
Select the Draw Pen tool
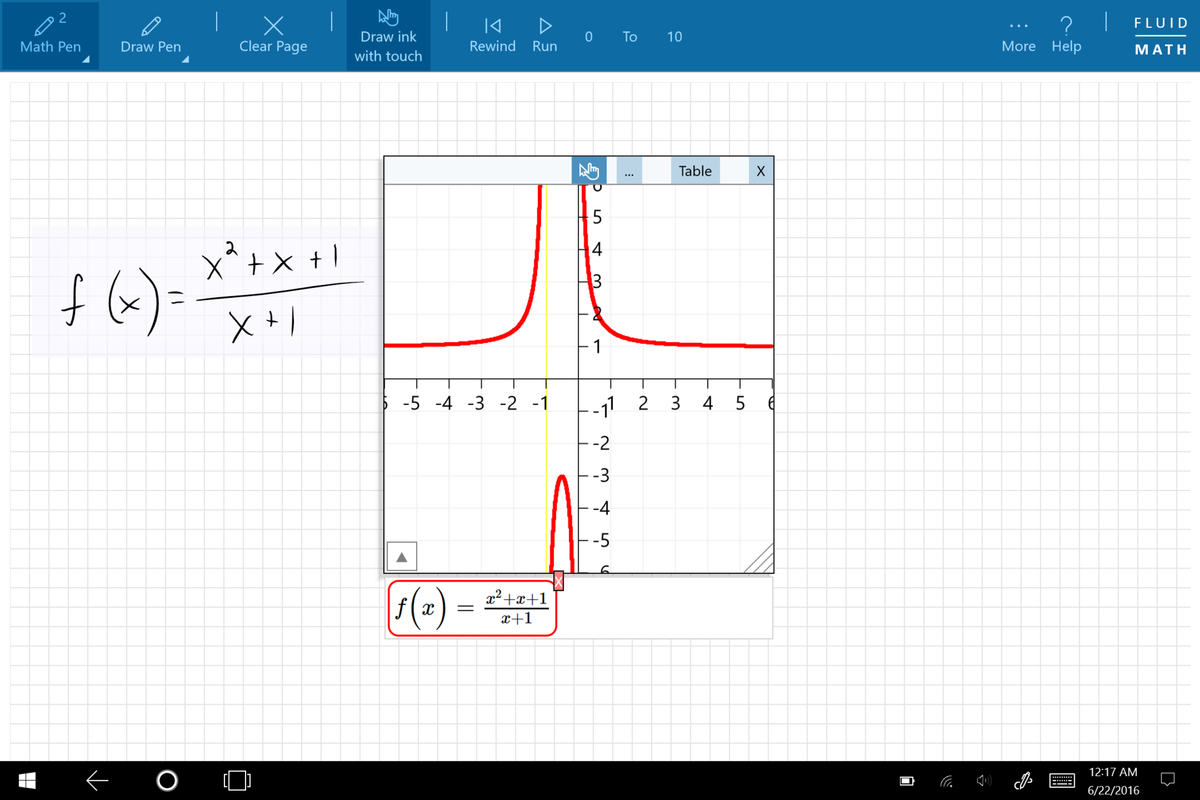point(150,35)
